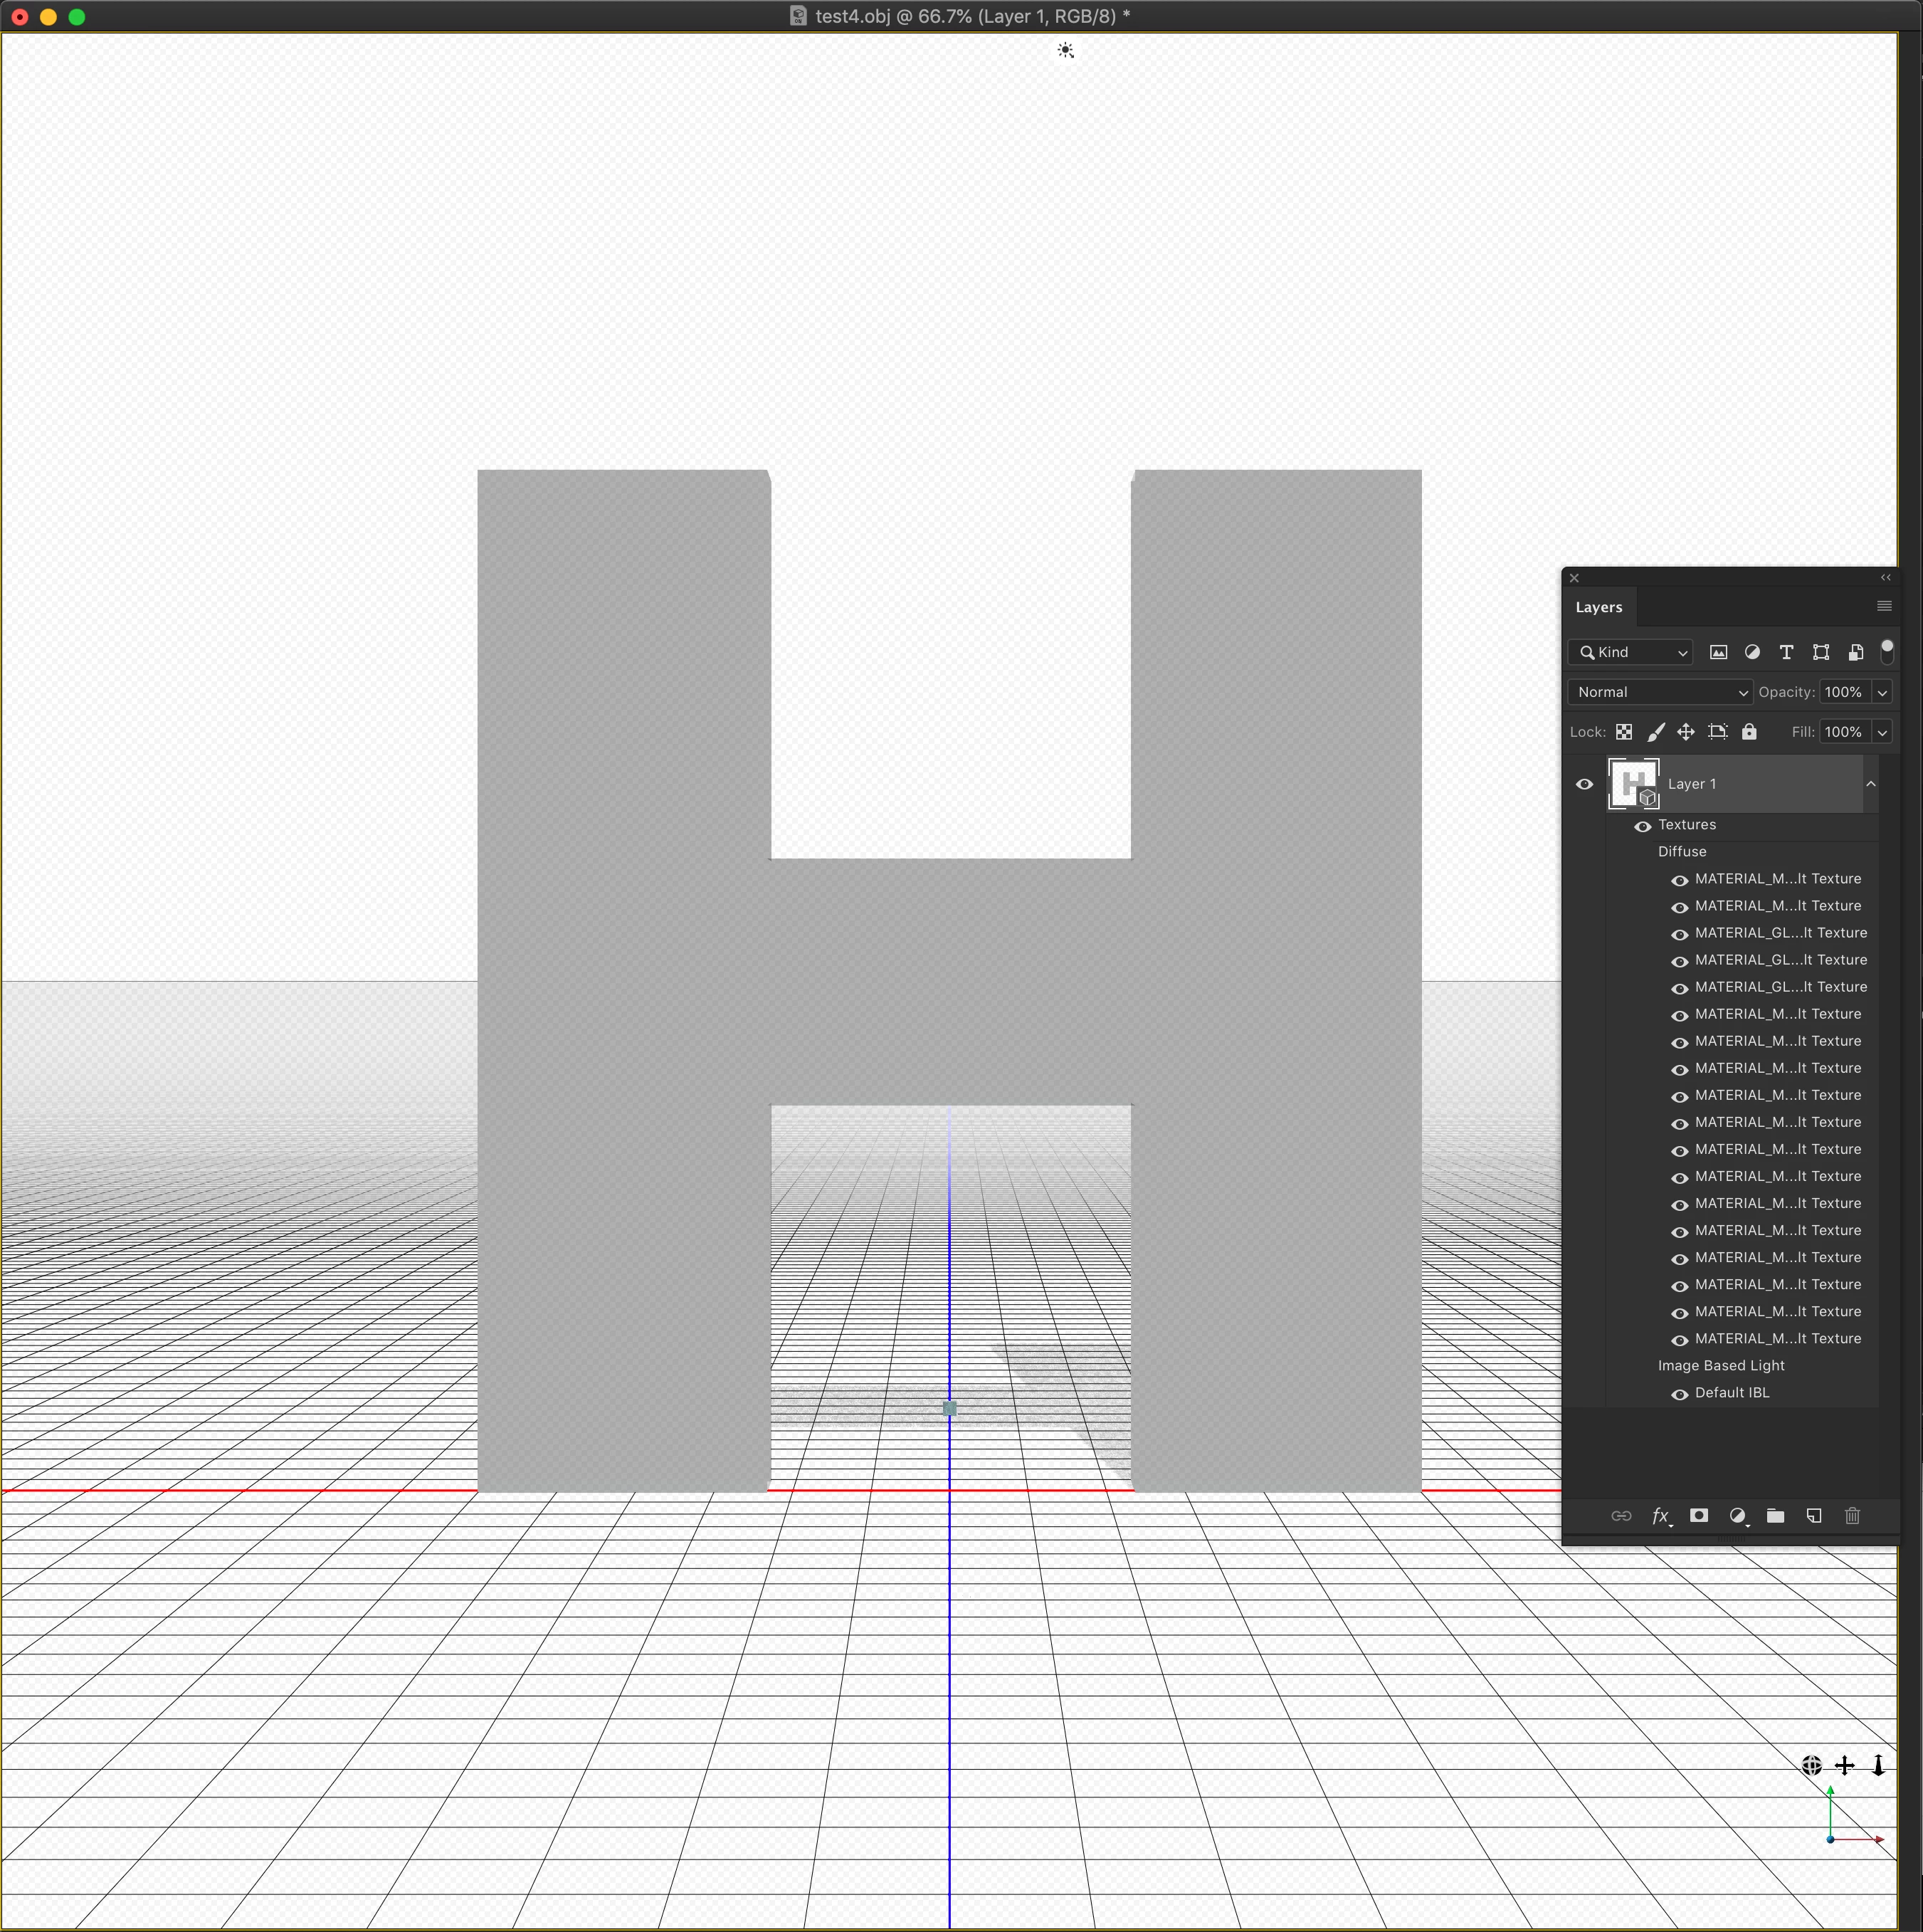1923x1932 pixels.
Task: Hide the Default IBL eye icon
Action: 1679,1394
